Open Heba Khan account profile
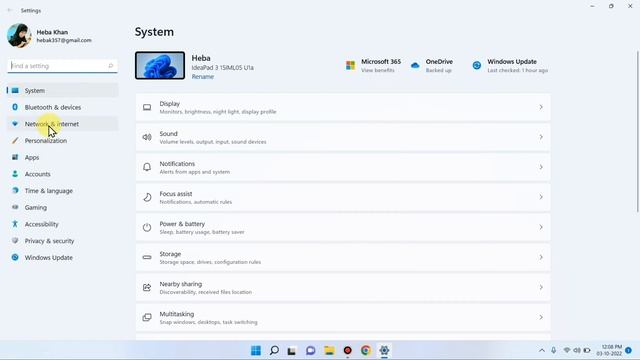 (x=49, y=36)
